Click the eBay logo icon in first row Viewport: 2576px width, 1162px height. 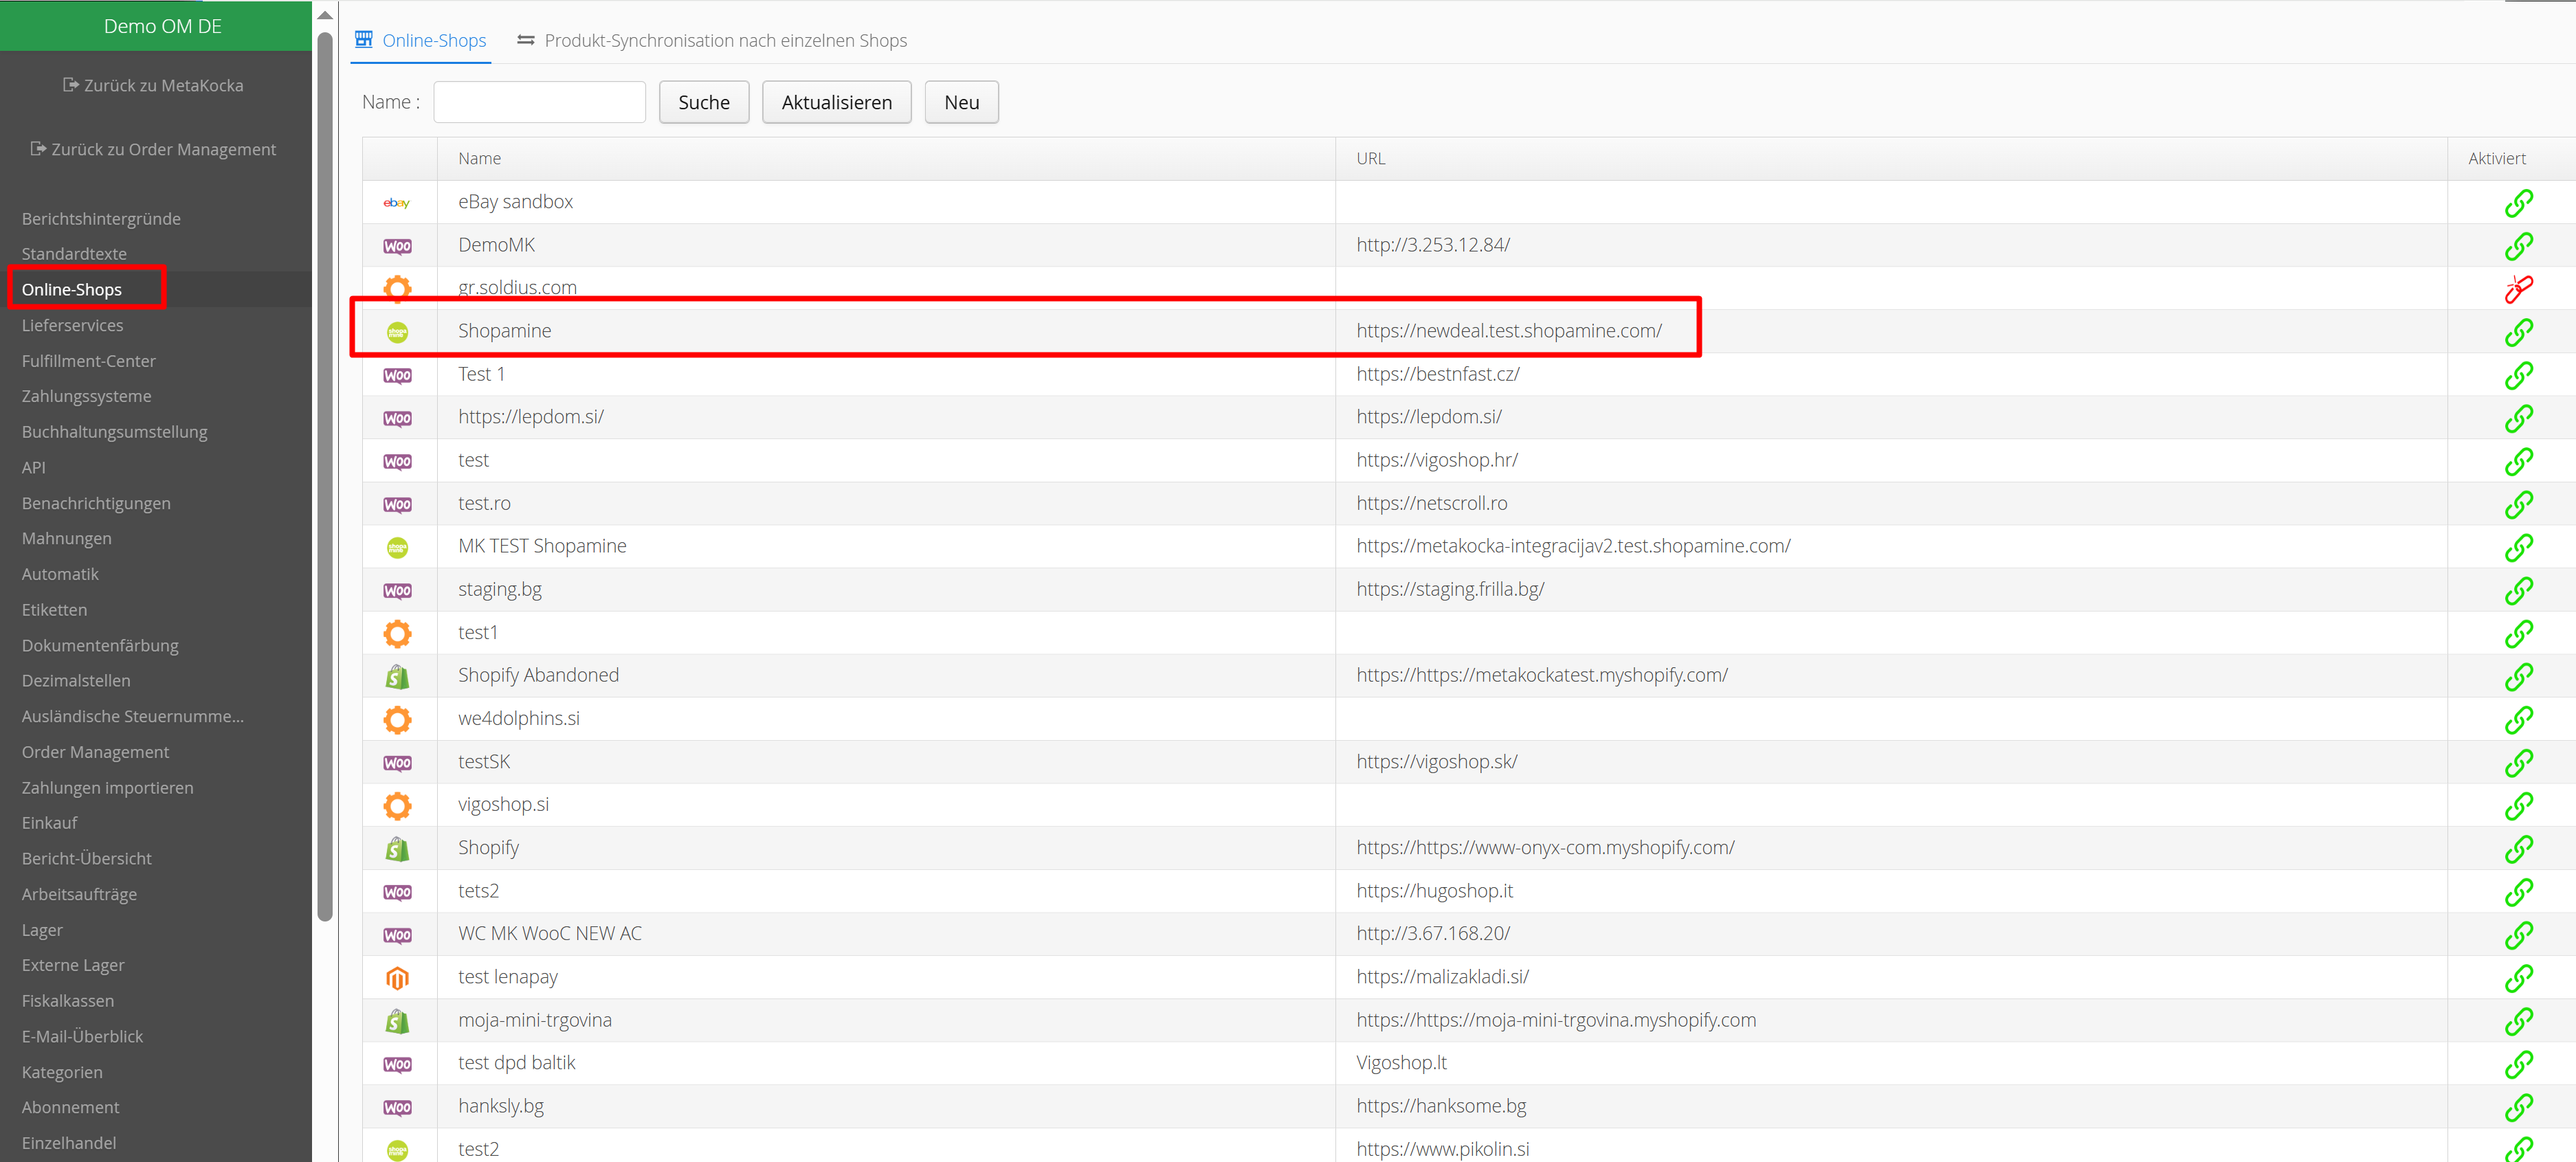pyautogui.click(x=397, y=203)
